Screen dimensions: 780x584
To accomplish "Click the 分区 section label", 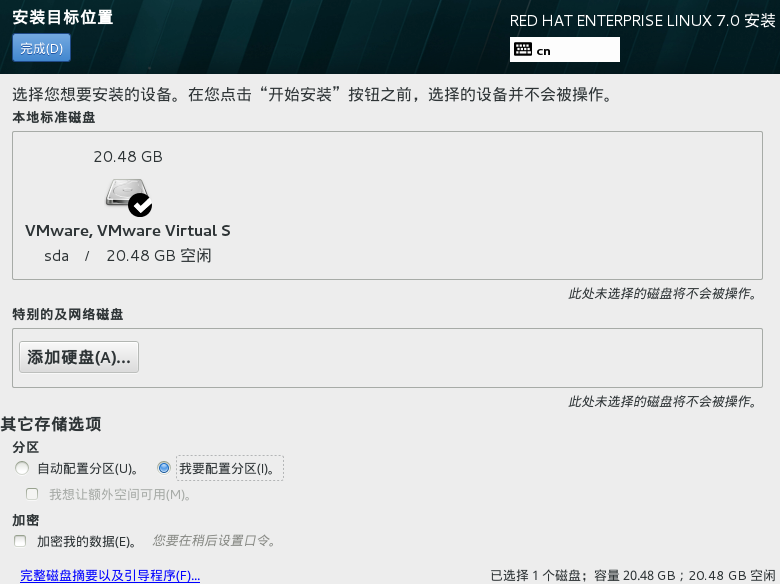I will pos(25,447).
